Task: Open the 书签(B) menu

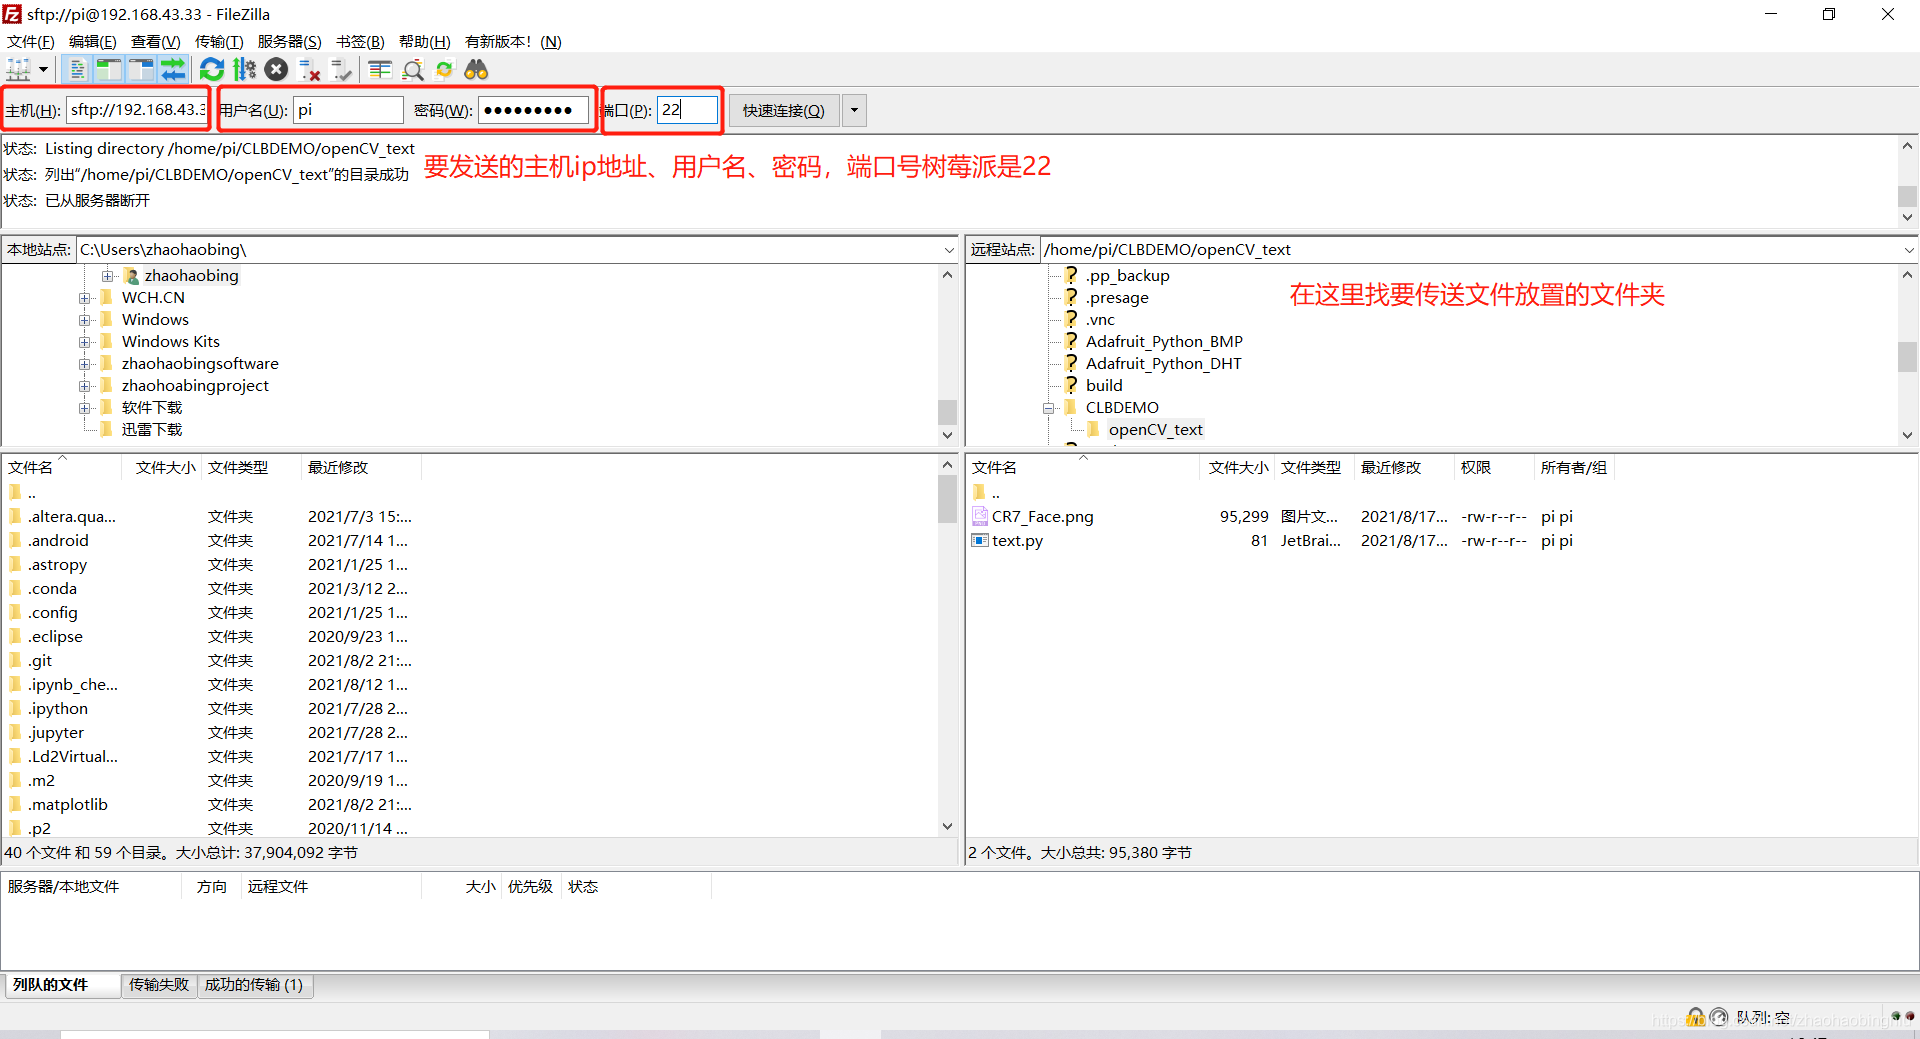Action: 360,41
